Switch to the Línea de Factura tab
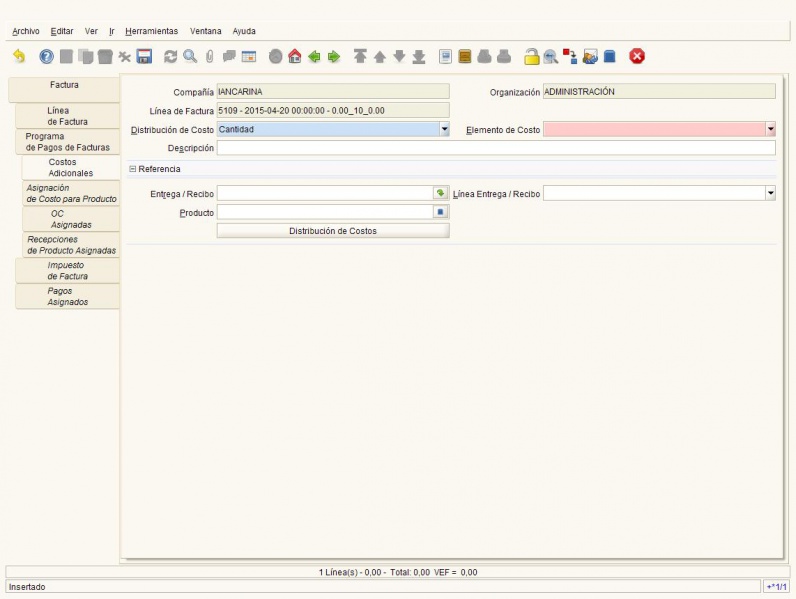This screenshot has height=599, width=796. pyautogui.click(x=68, y=116)
